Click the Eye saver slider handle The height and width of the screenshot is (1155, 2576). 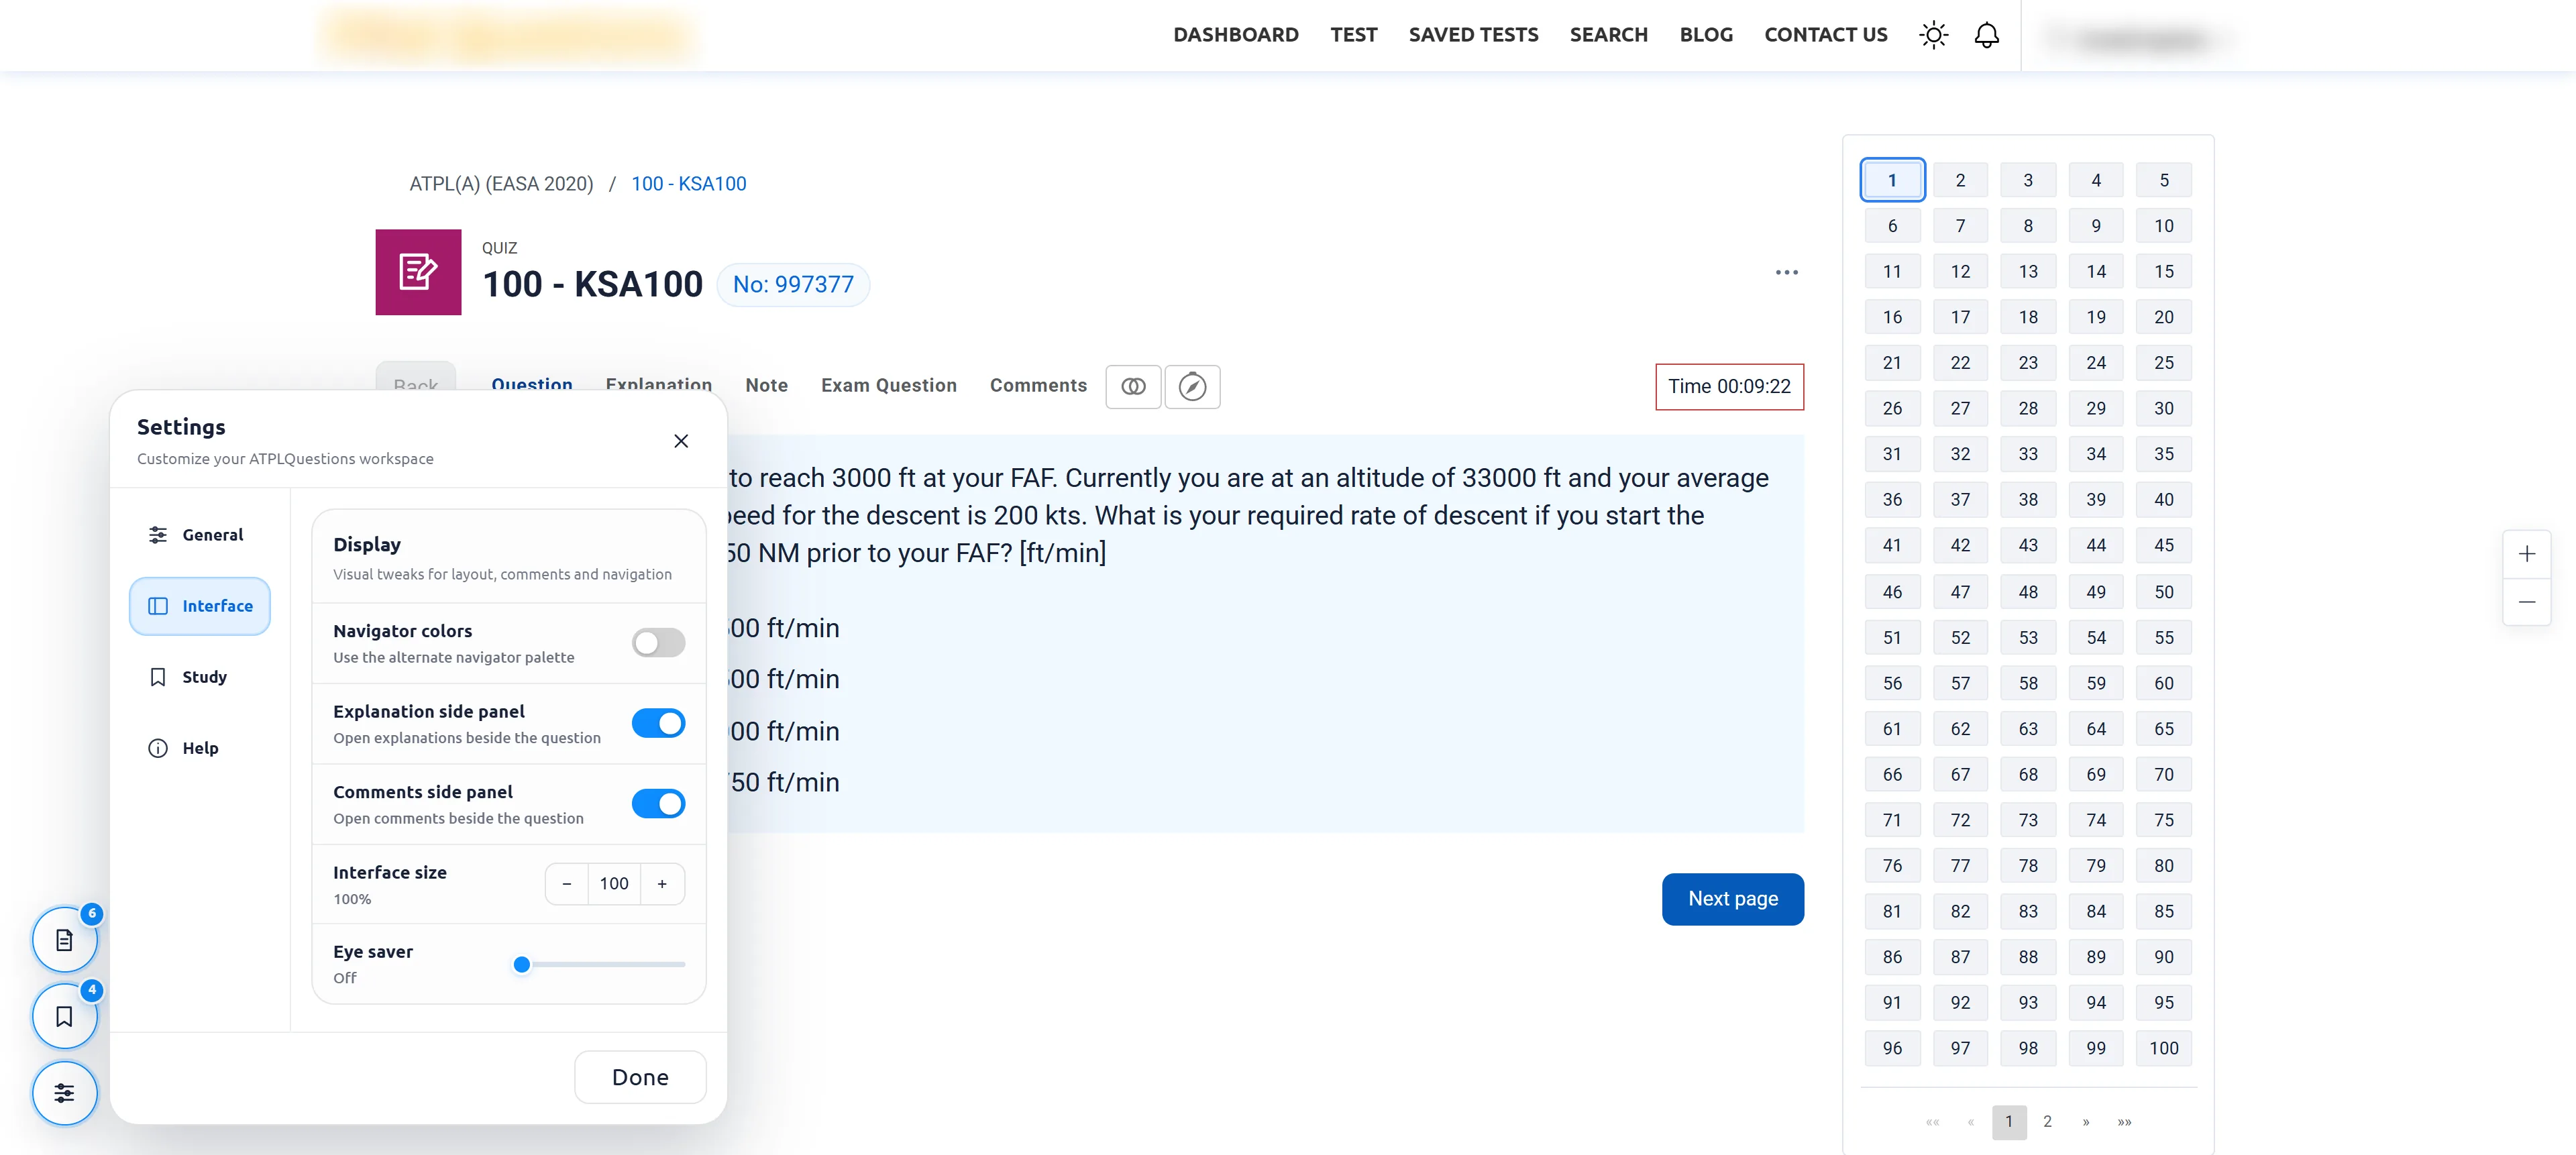tap(521, 965)
